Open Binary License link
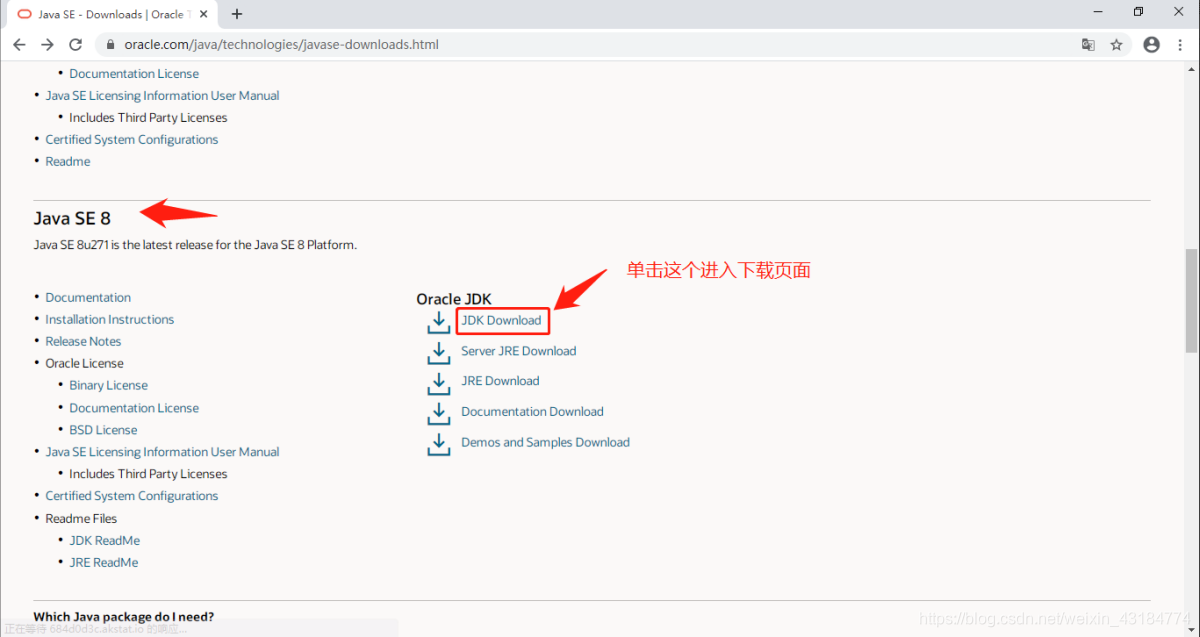 coord(108,386)
